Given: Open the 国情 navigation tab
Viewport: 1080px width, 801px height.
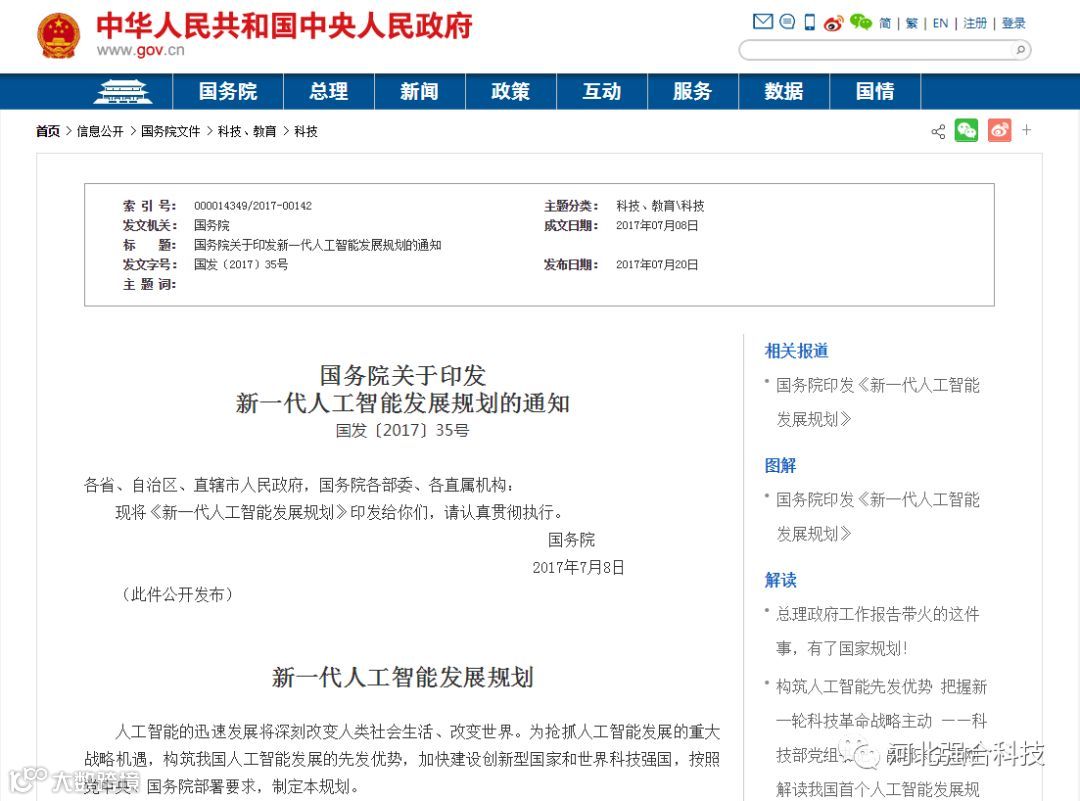Looking at the screenshot, I should (x=875, y=92).
